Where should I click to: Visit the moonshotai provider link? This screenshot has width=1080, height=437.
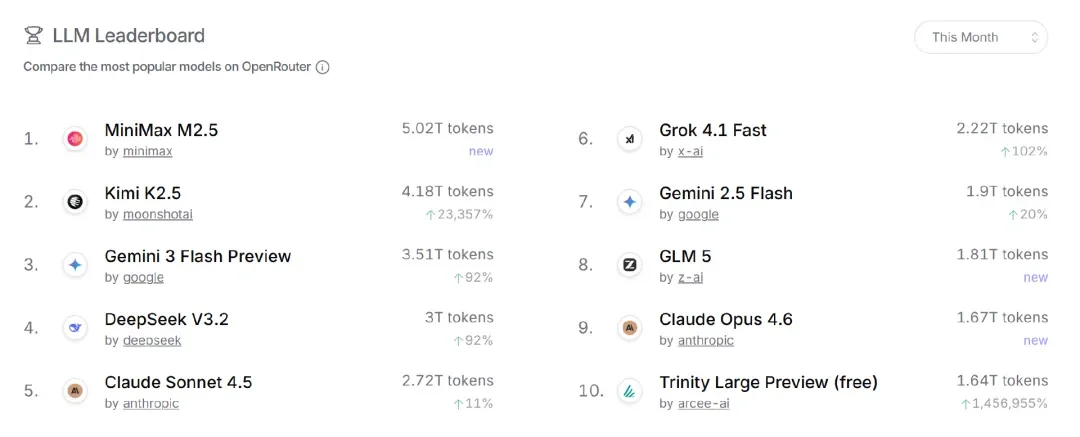[157, 214]
